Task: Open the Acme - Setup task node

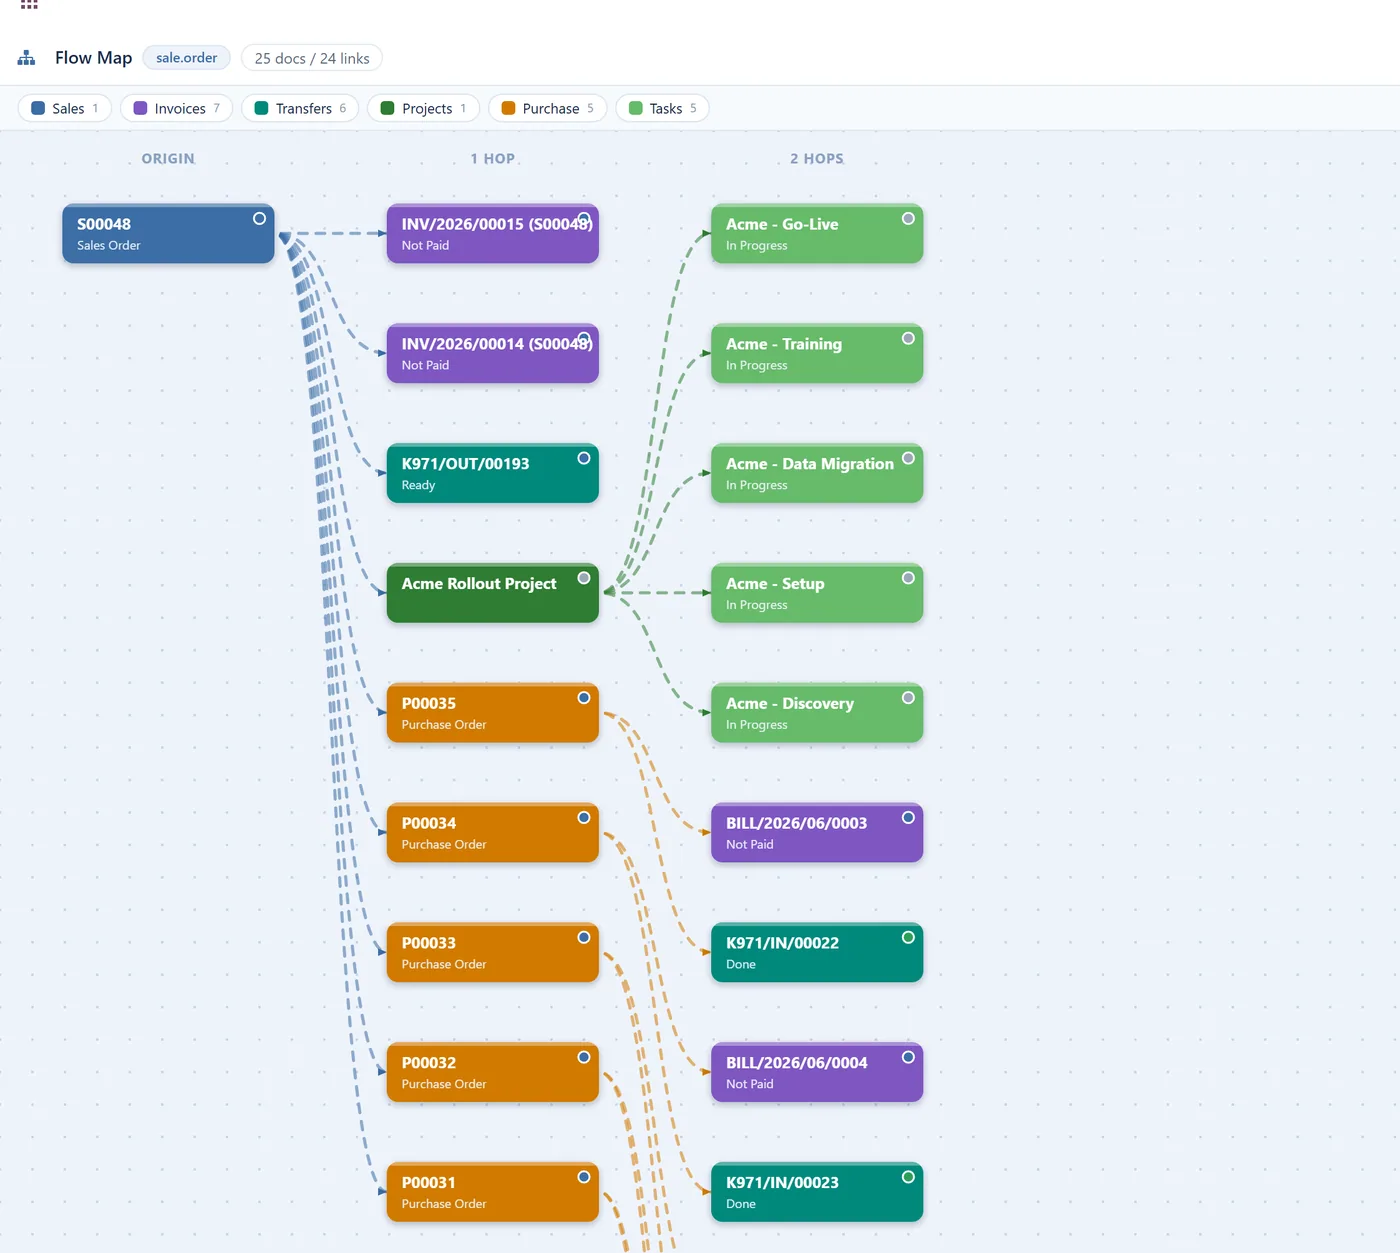Action: [x=817, y=593]
